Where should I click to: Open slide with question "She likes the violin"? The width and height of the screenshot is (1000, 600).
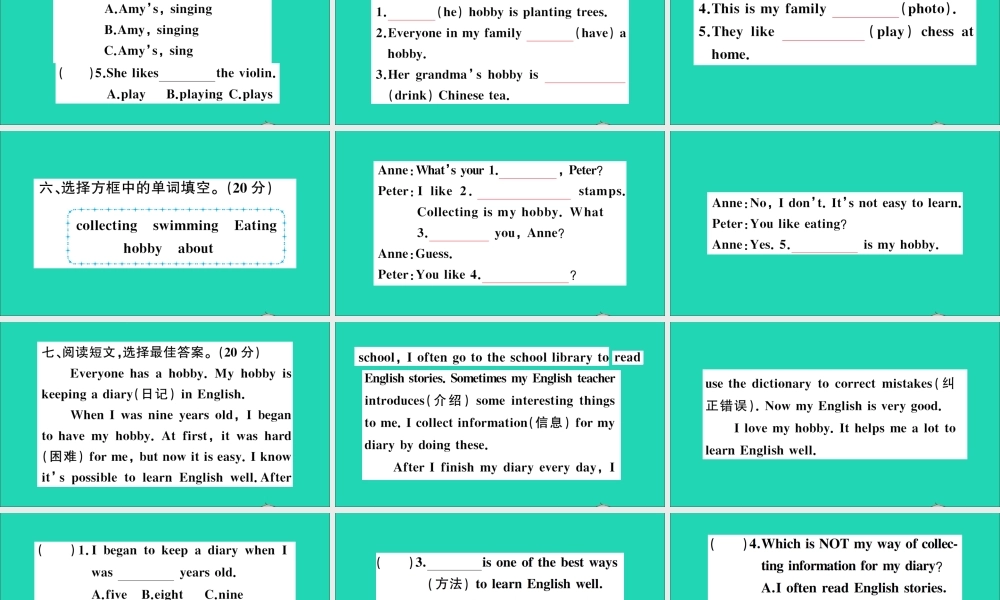point(165,62)
